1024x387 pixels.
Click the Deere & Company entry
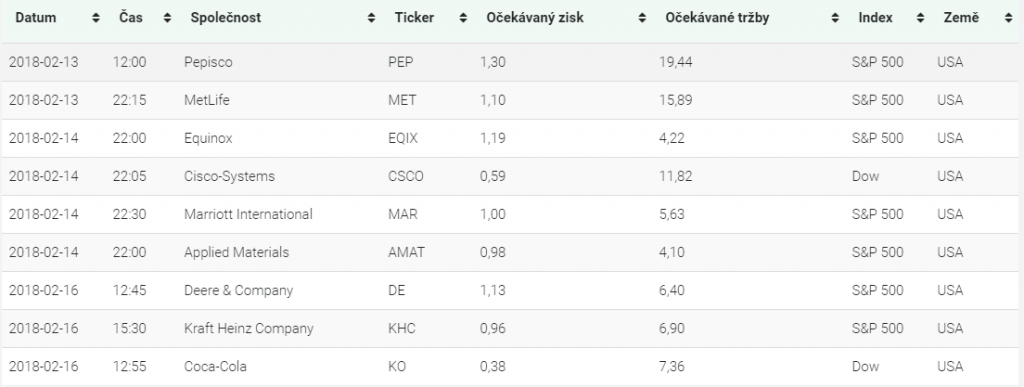tap(238, 290)
